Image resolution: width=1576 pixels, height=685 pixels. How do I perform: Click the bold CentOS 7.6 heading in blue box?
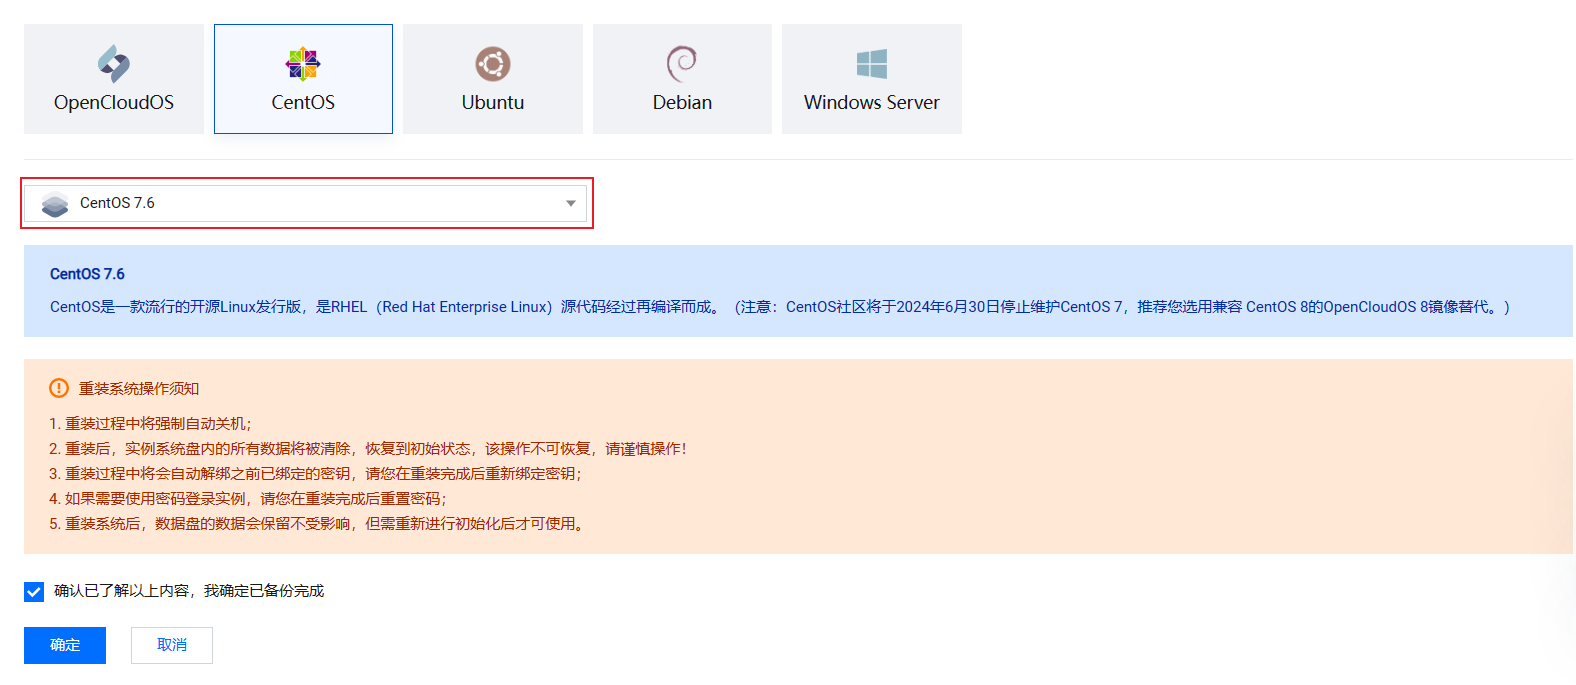click(x=87, y=274)
